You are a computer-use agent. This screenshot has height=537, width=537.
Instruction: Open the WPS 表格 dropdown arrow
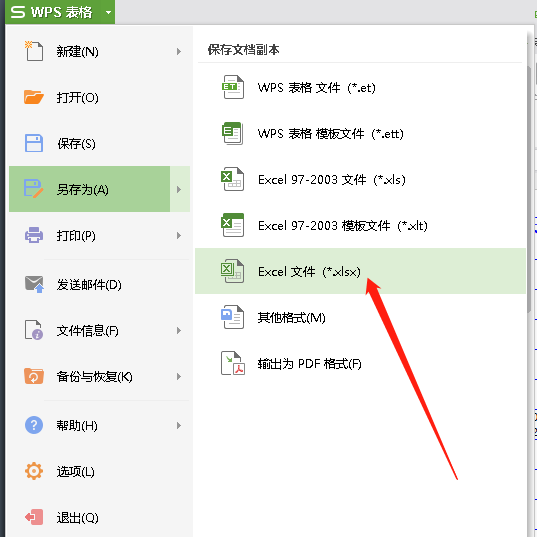[x=109, y=13]
